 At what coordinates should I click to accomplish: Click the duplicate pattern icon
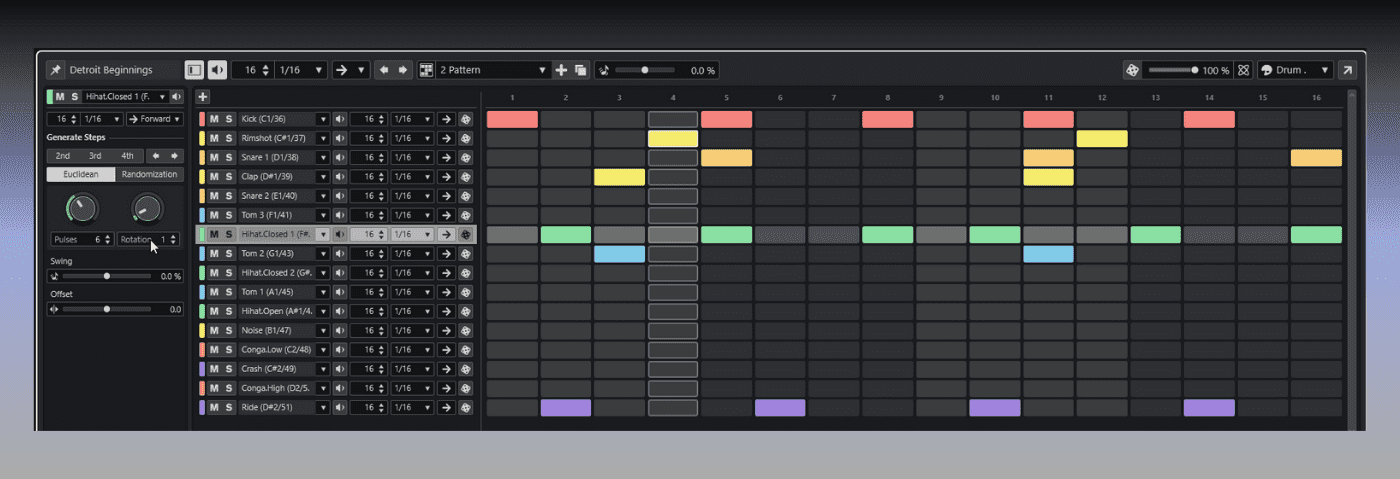coord(581,70)
